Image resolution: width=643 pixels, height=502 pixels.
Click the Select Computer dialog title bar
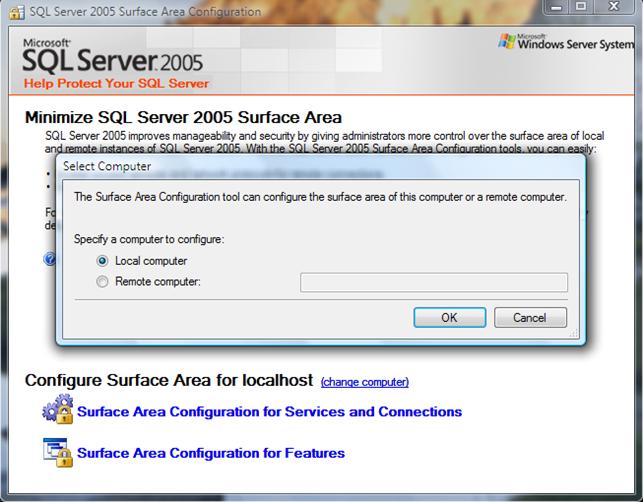300,165
